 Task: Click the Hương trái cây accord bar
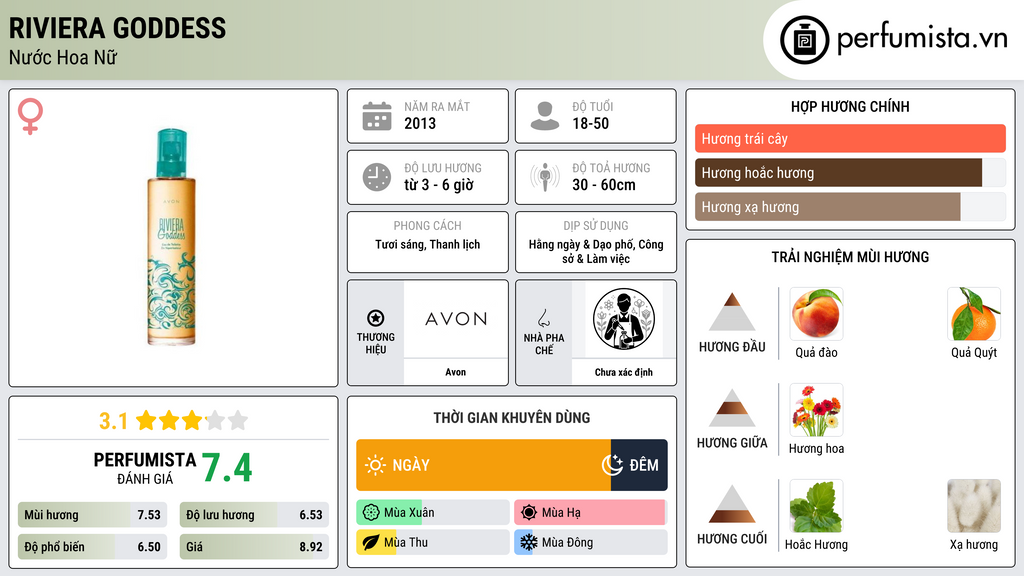pyautogui.click(x=850, y=138)
